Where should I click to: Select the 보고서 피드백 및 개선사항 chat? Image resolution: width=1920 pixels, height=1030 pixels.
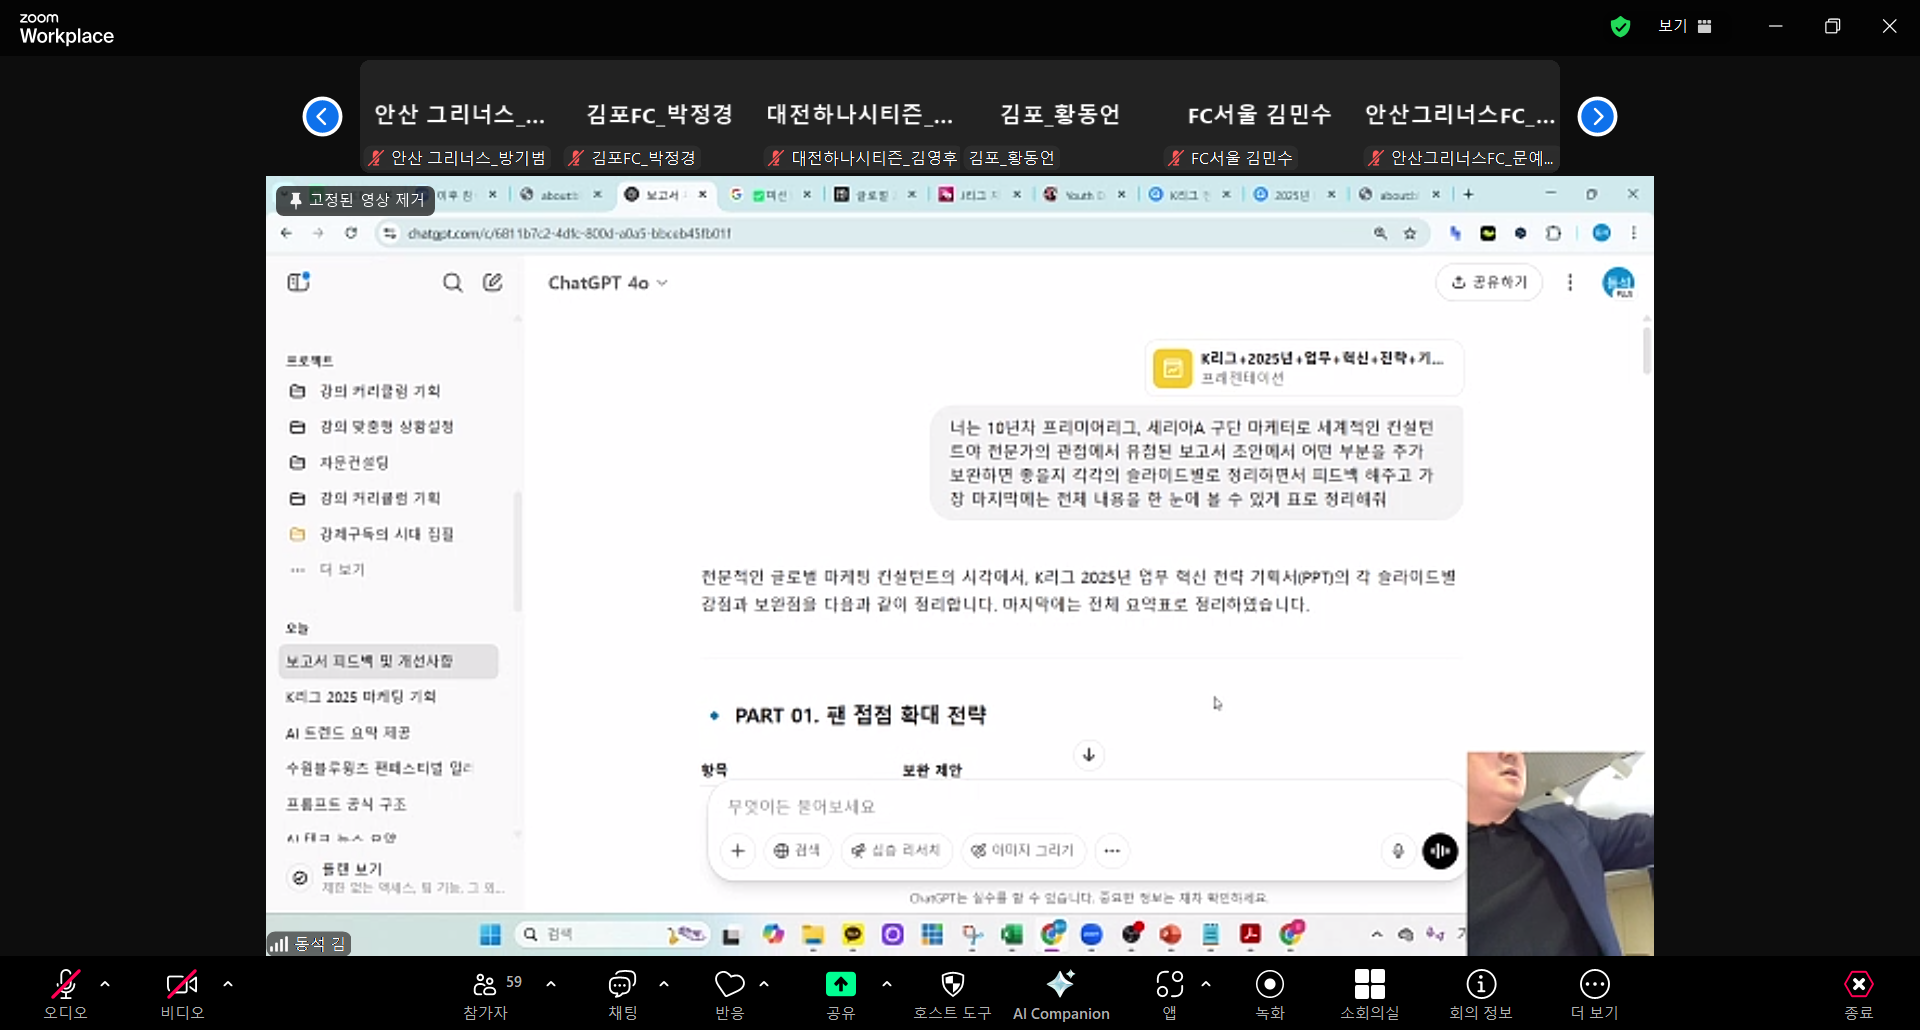point(388,661)
